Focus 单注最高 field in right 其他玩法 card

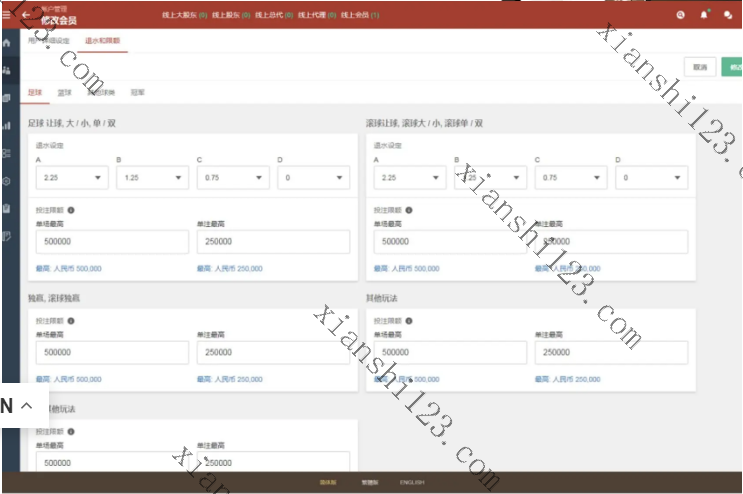[611, 352]
